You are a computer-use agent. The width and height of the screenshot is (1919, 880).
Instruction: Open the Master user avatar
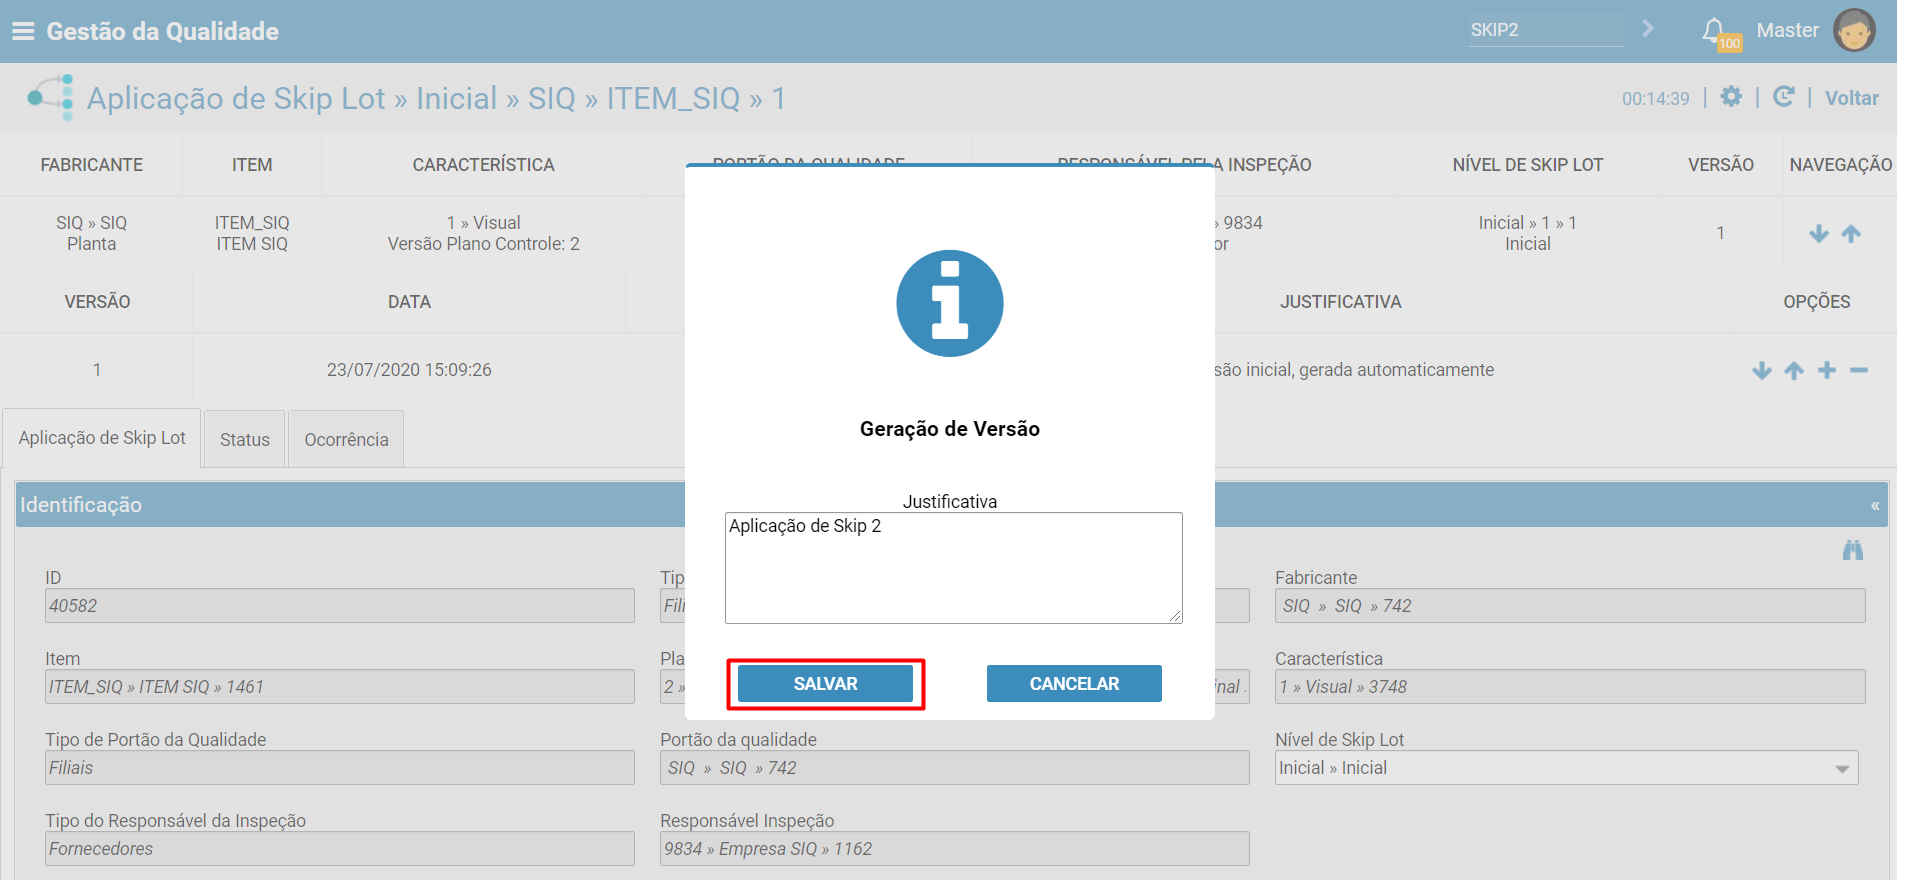[x=1853, y=30]
